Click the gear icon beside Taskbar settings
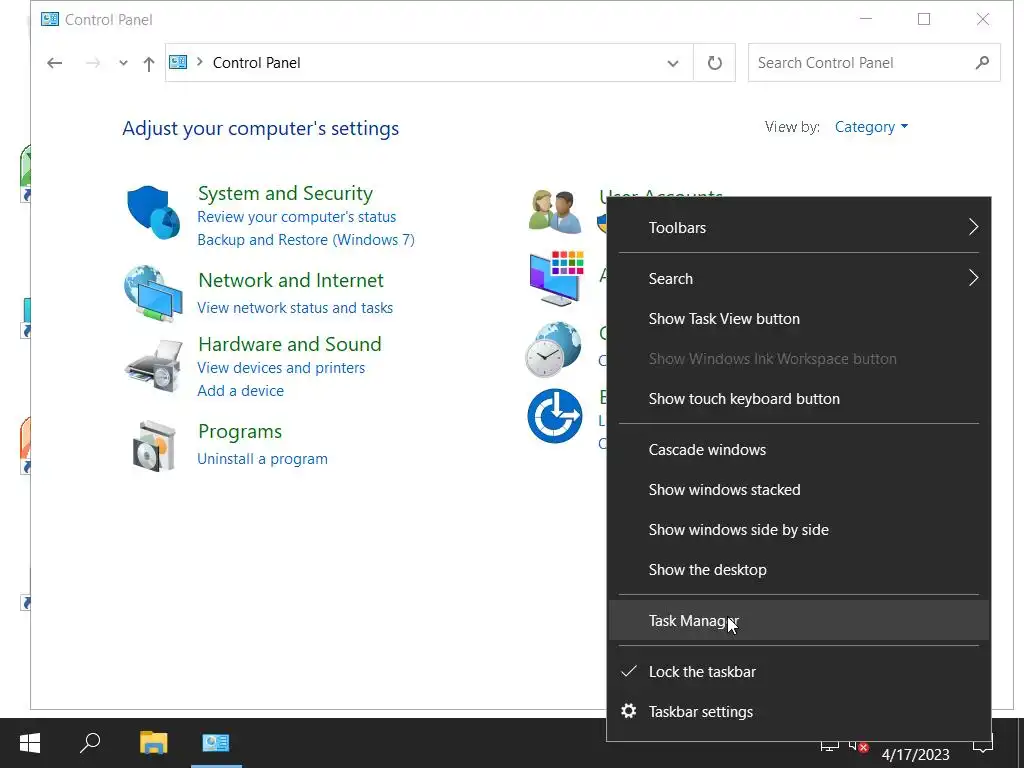 (629, 711)
